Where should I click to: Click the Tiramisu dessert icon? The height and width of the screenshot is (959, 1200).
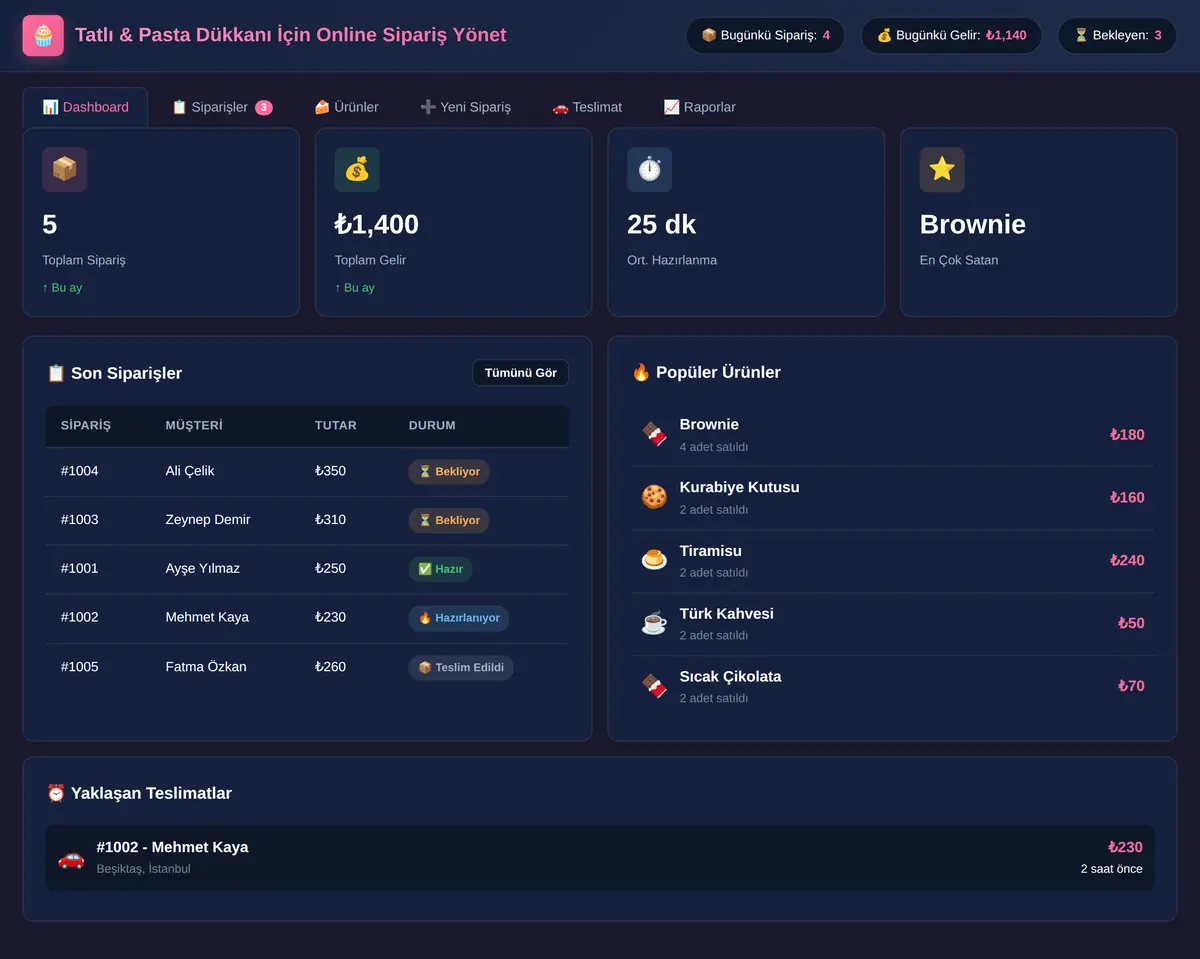[x=654, y=560]
